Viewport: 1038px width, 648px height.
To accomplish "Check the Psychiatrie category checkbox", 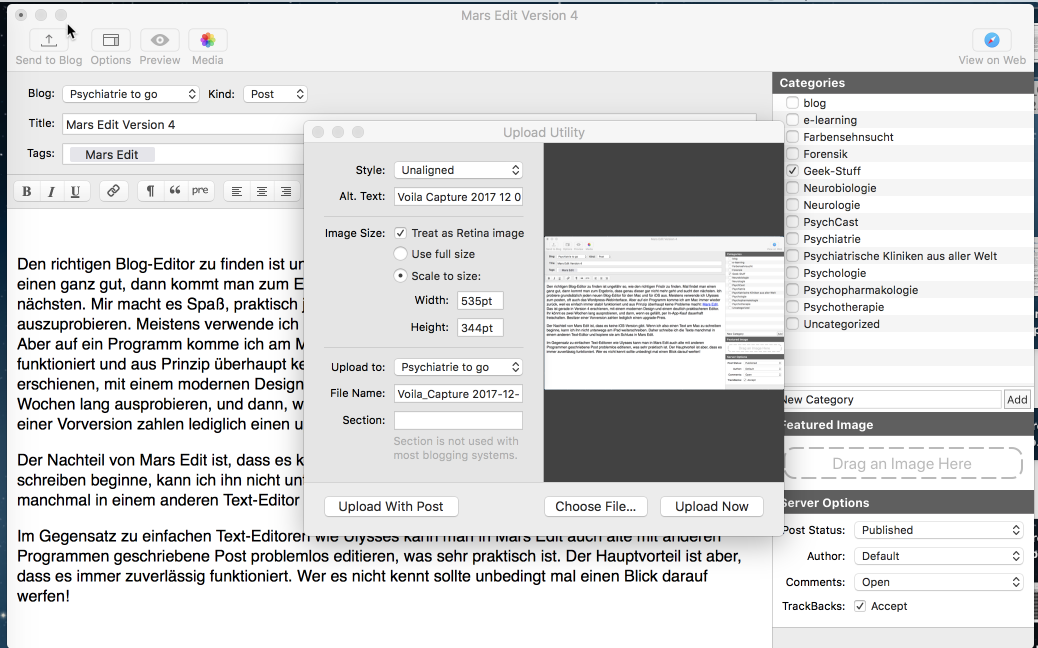I will point(792,239).
